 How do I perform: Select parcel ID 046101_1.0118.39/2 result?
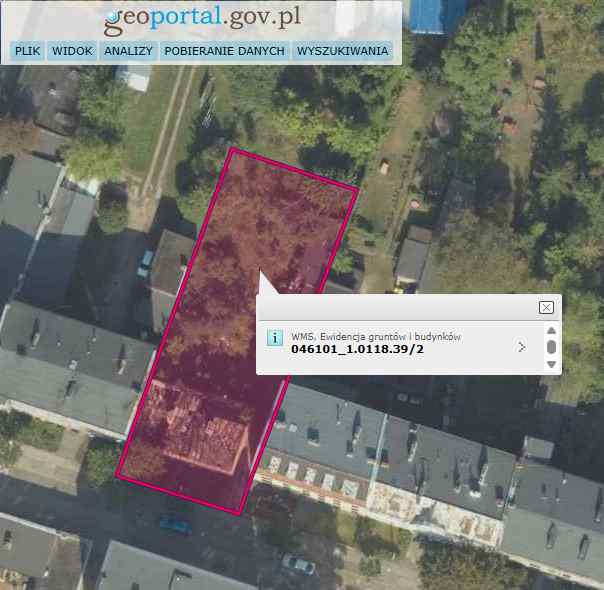coord(357,349)
